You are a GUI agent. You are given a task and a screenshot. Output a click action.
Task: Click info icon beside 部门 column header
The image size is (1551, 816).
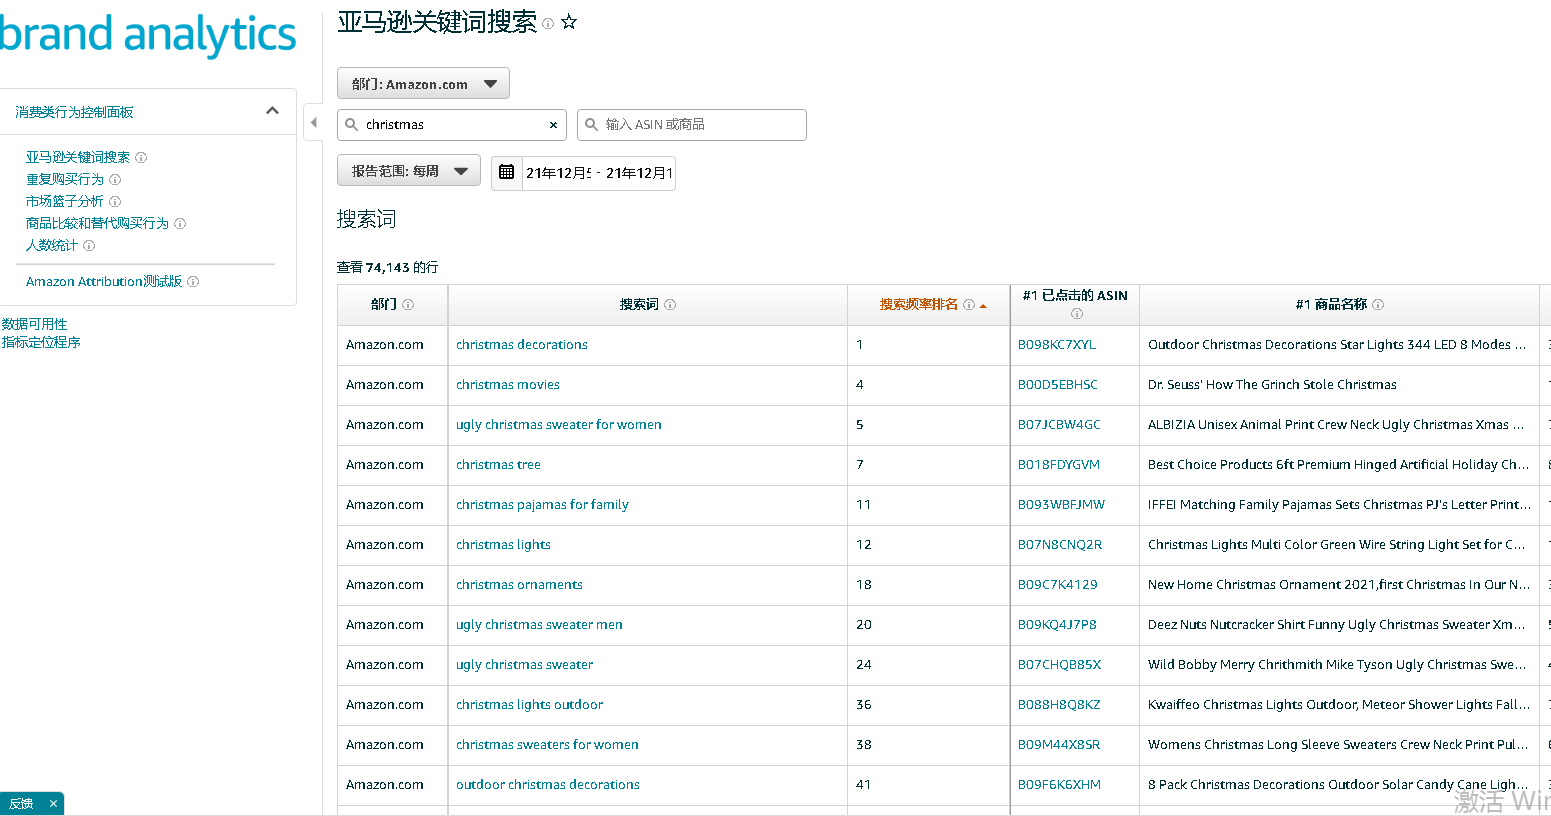tap(408, 305)
